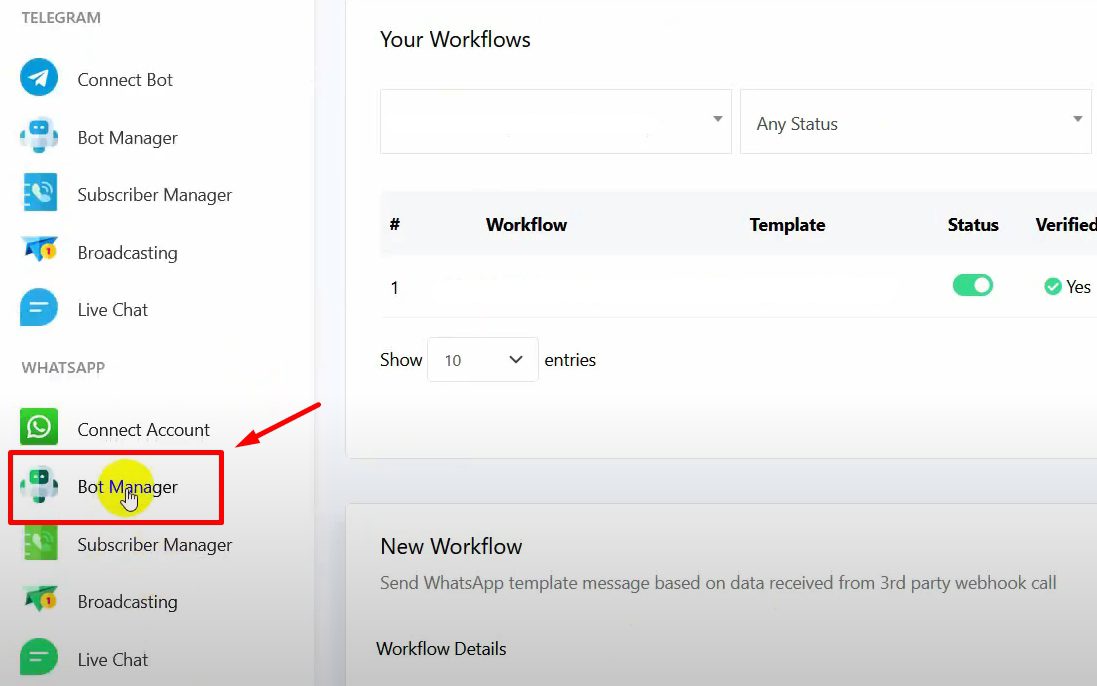Image resolution: width=1097 pixels, height=686 pixels.
Task: Open Telegram Bot Manager robot icon
Action: 39,137
